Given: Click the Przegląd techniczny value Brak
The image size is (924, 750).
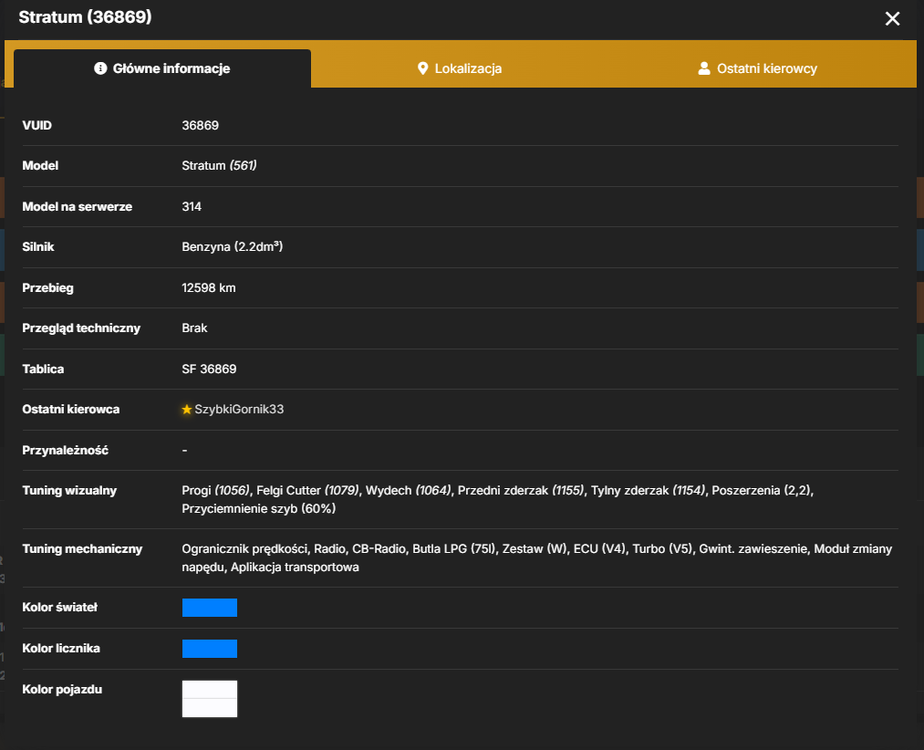Looking at the screenshot, I should click(194, 328).
